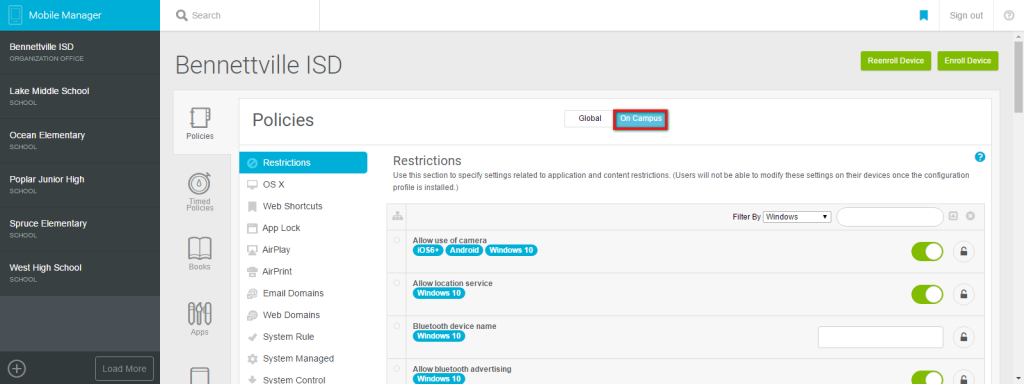Click the search magnifier icon
Screen dimensions: 1024x384
[x=182, y=15]
